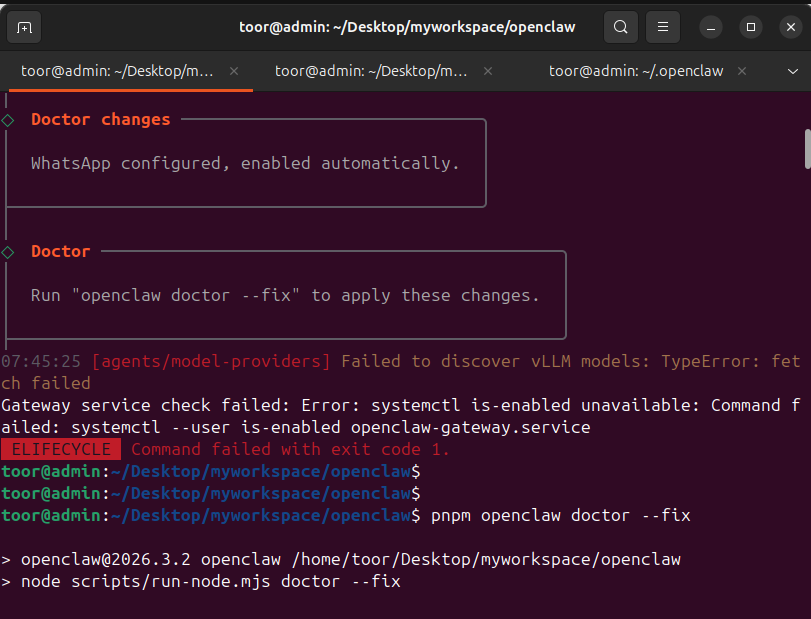Click the toor@admin window title
811x619 pixels.
[405, 27]
